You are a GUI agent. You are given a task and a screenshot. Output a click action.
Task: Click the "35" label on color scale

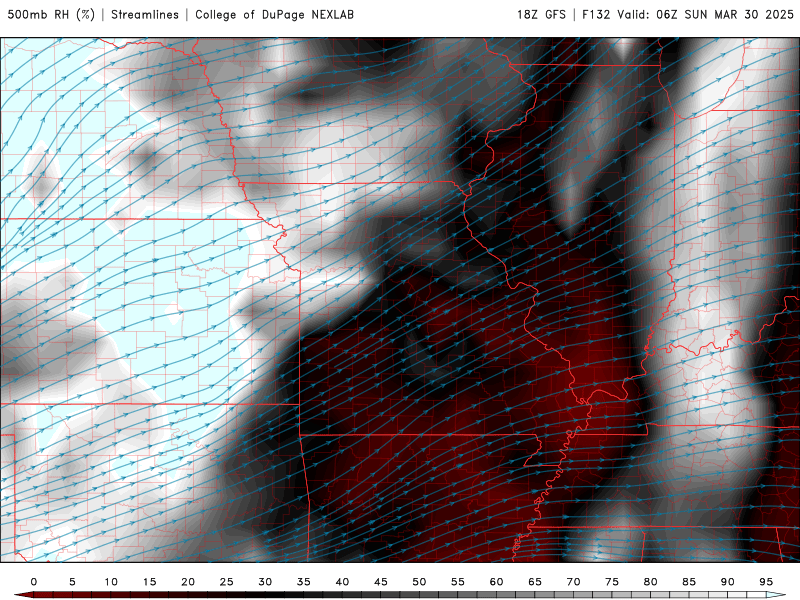pyautogui.click(x=304, y=582)
